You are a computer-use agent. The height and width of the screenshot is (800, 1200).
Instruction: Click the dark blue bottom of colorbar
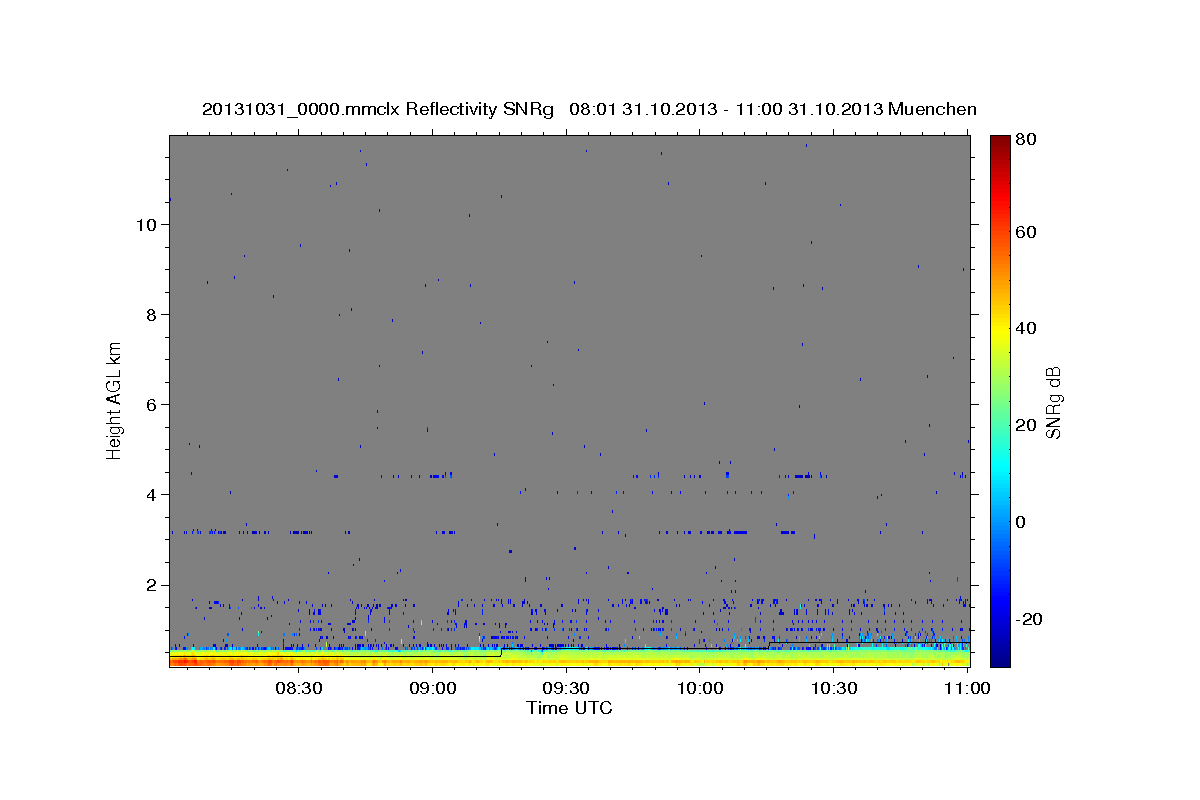pos(1000,660)
